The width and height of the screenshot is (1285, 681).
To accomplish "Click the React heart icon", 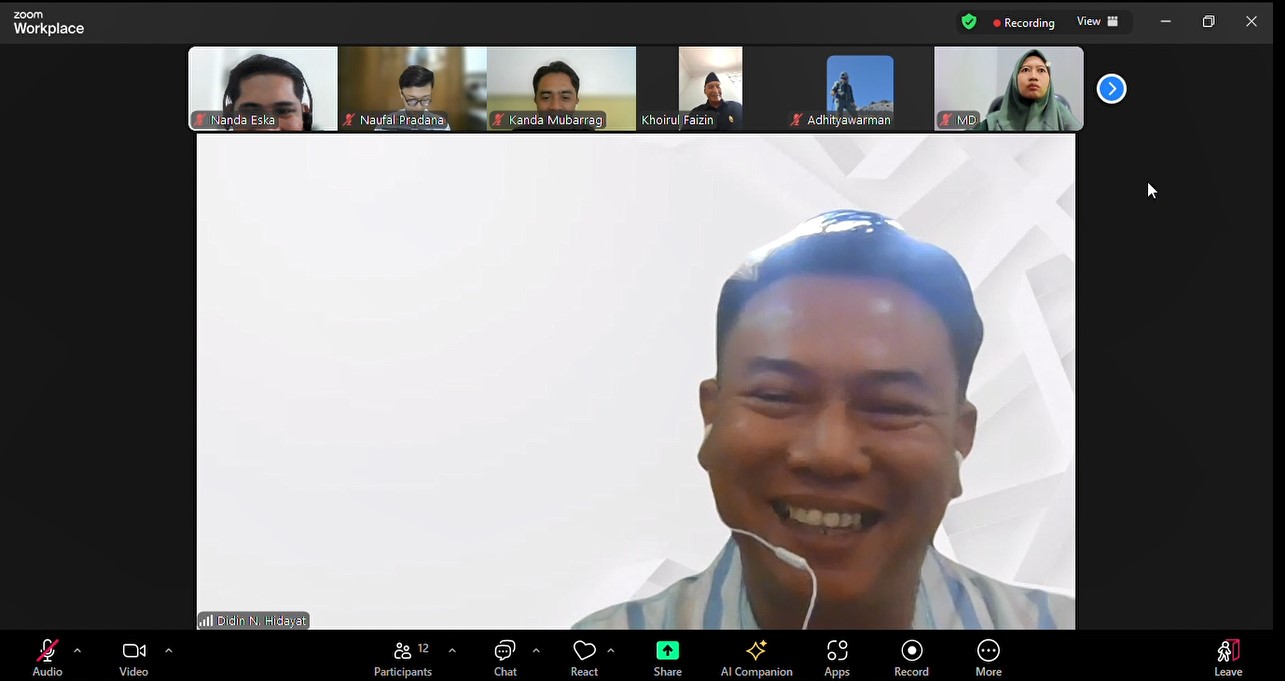I will coord(584,652).
